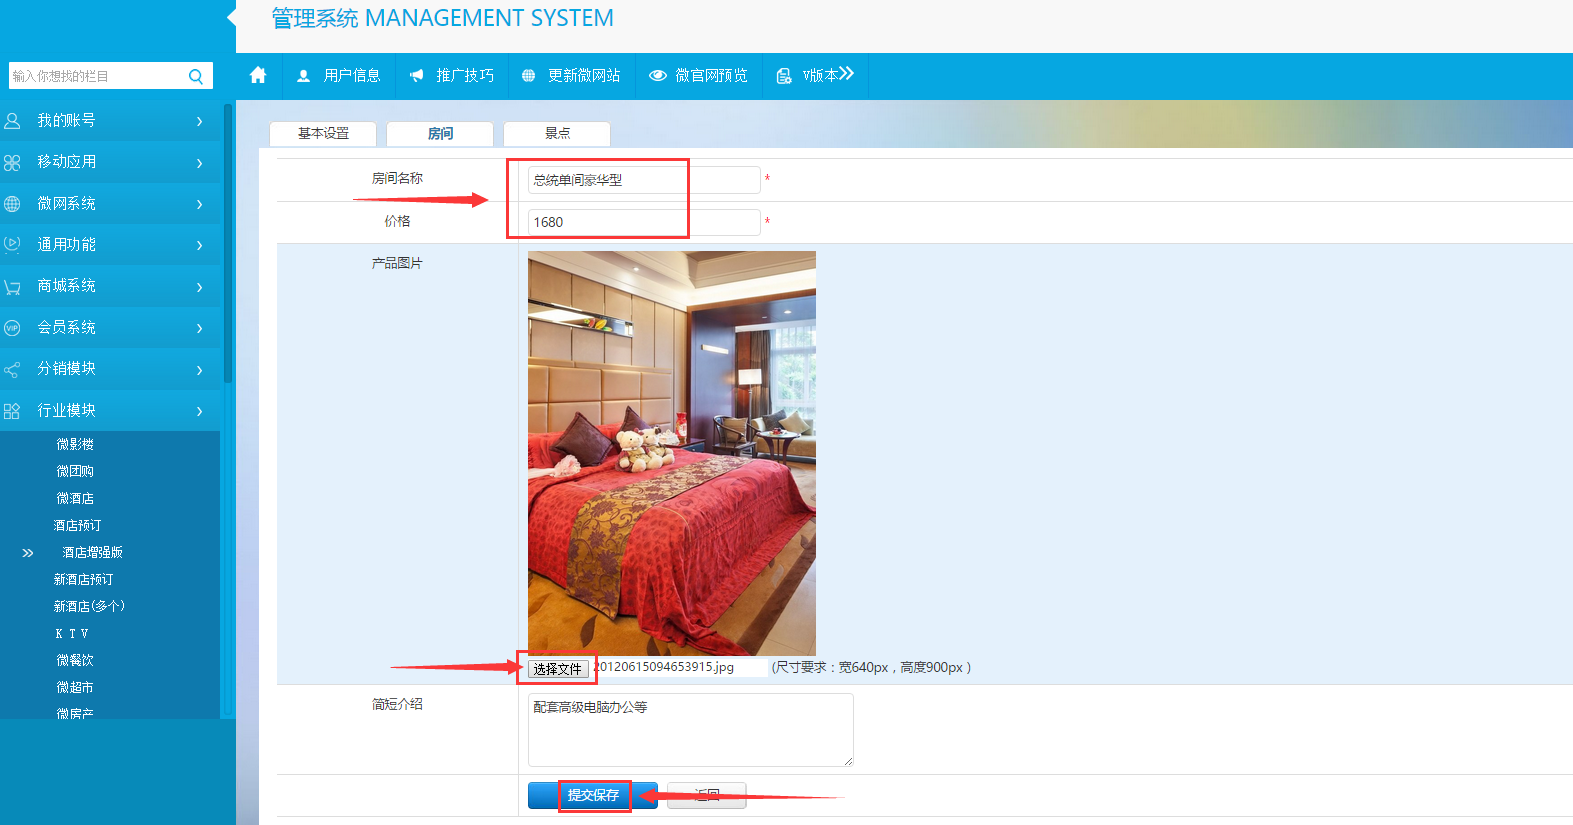Image resolution: width=1573 pixels, height=825 pixels.
Task: Click the home icon in top navigation
Action: (x=258, y=75)
